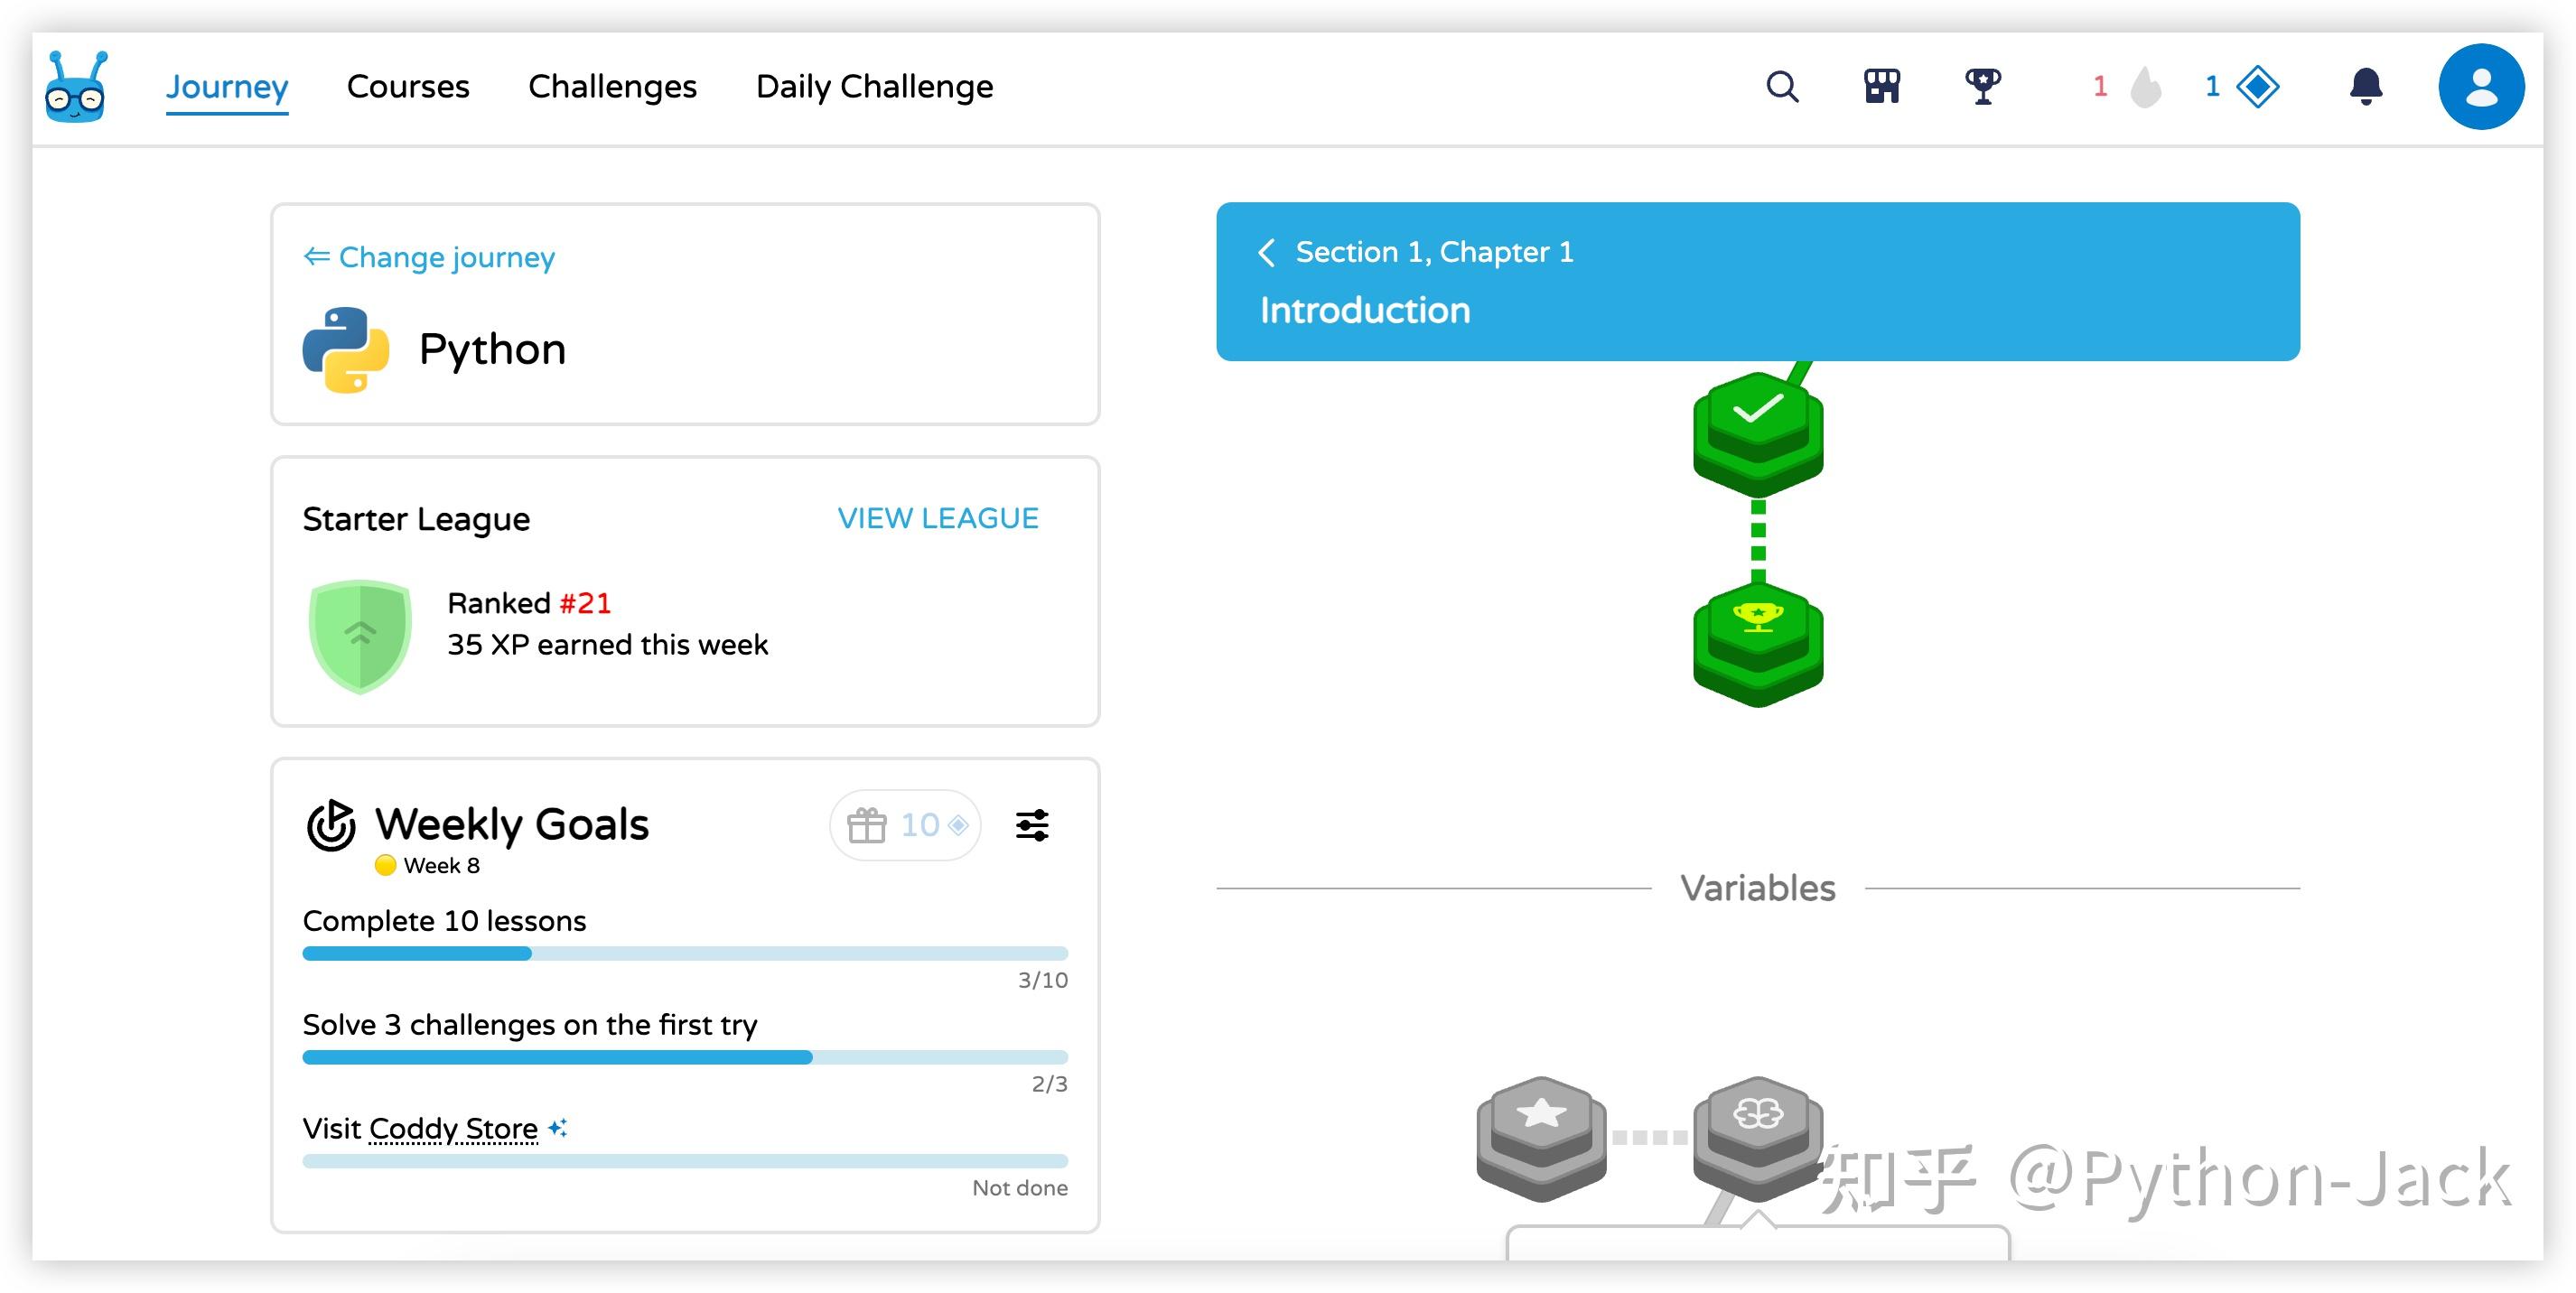The height and width of the screenshot is (1293, 2576).
Task: Click the streak flame icon
Action: point(2144,87)
